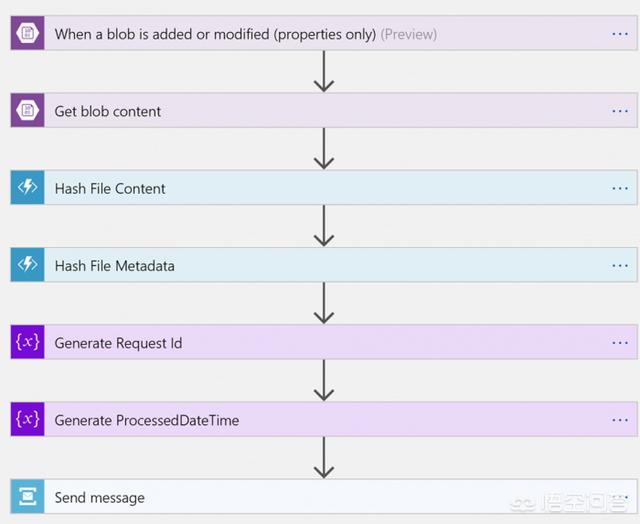Viewport: 640px width, 524px height.
Task: Open ellipsis menu for Hash File Metadata
Action: click(620, 265)
